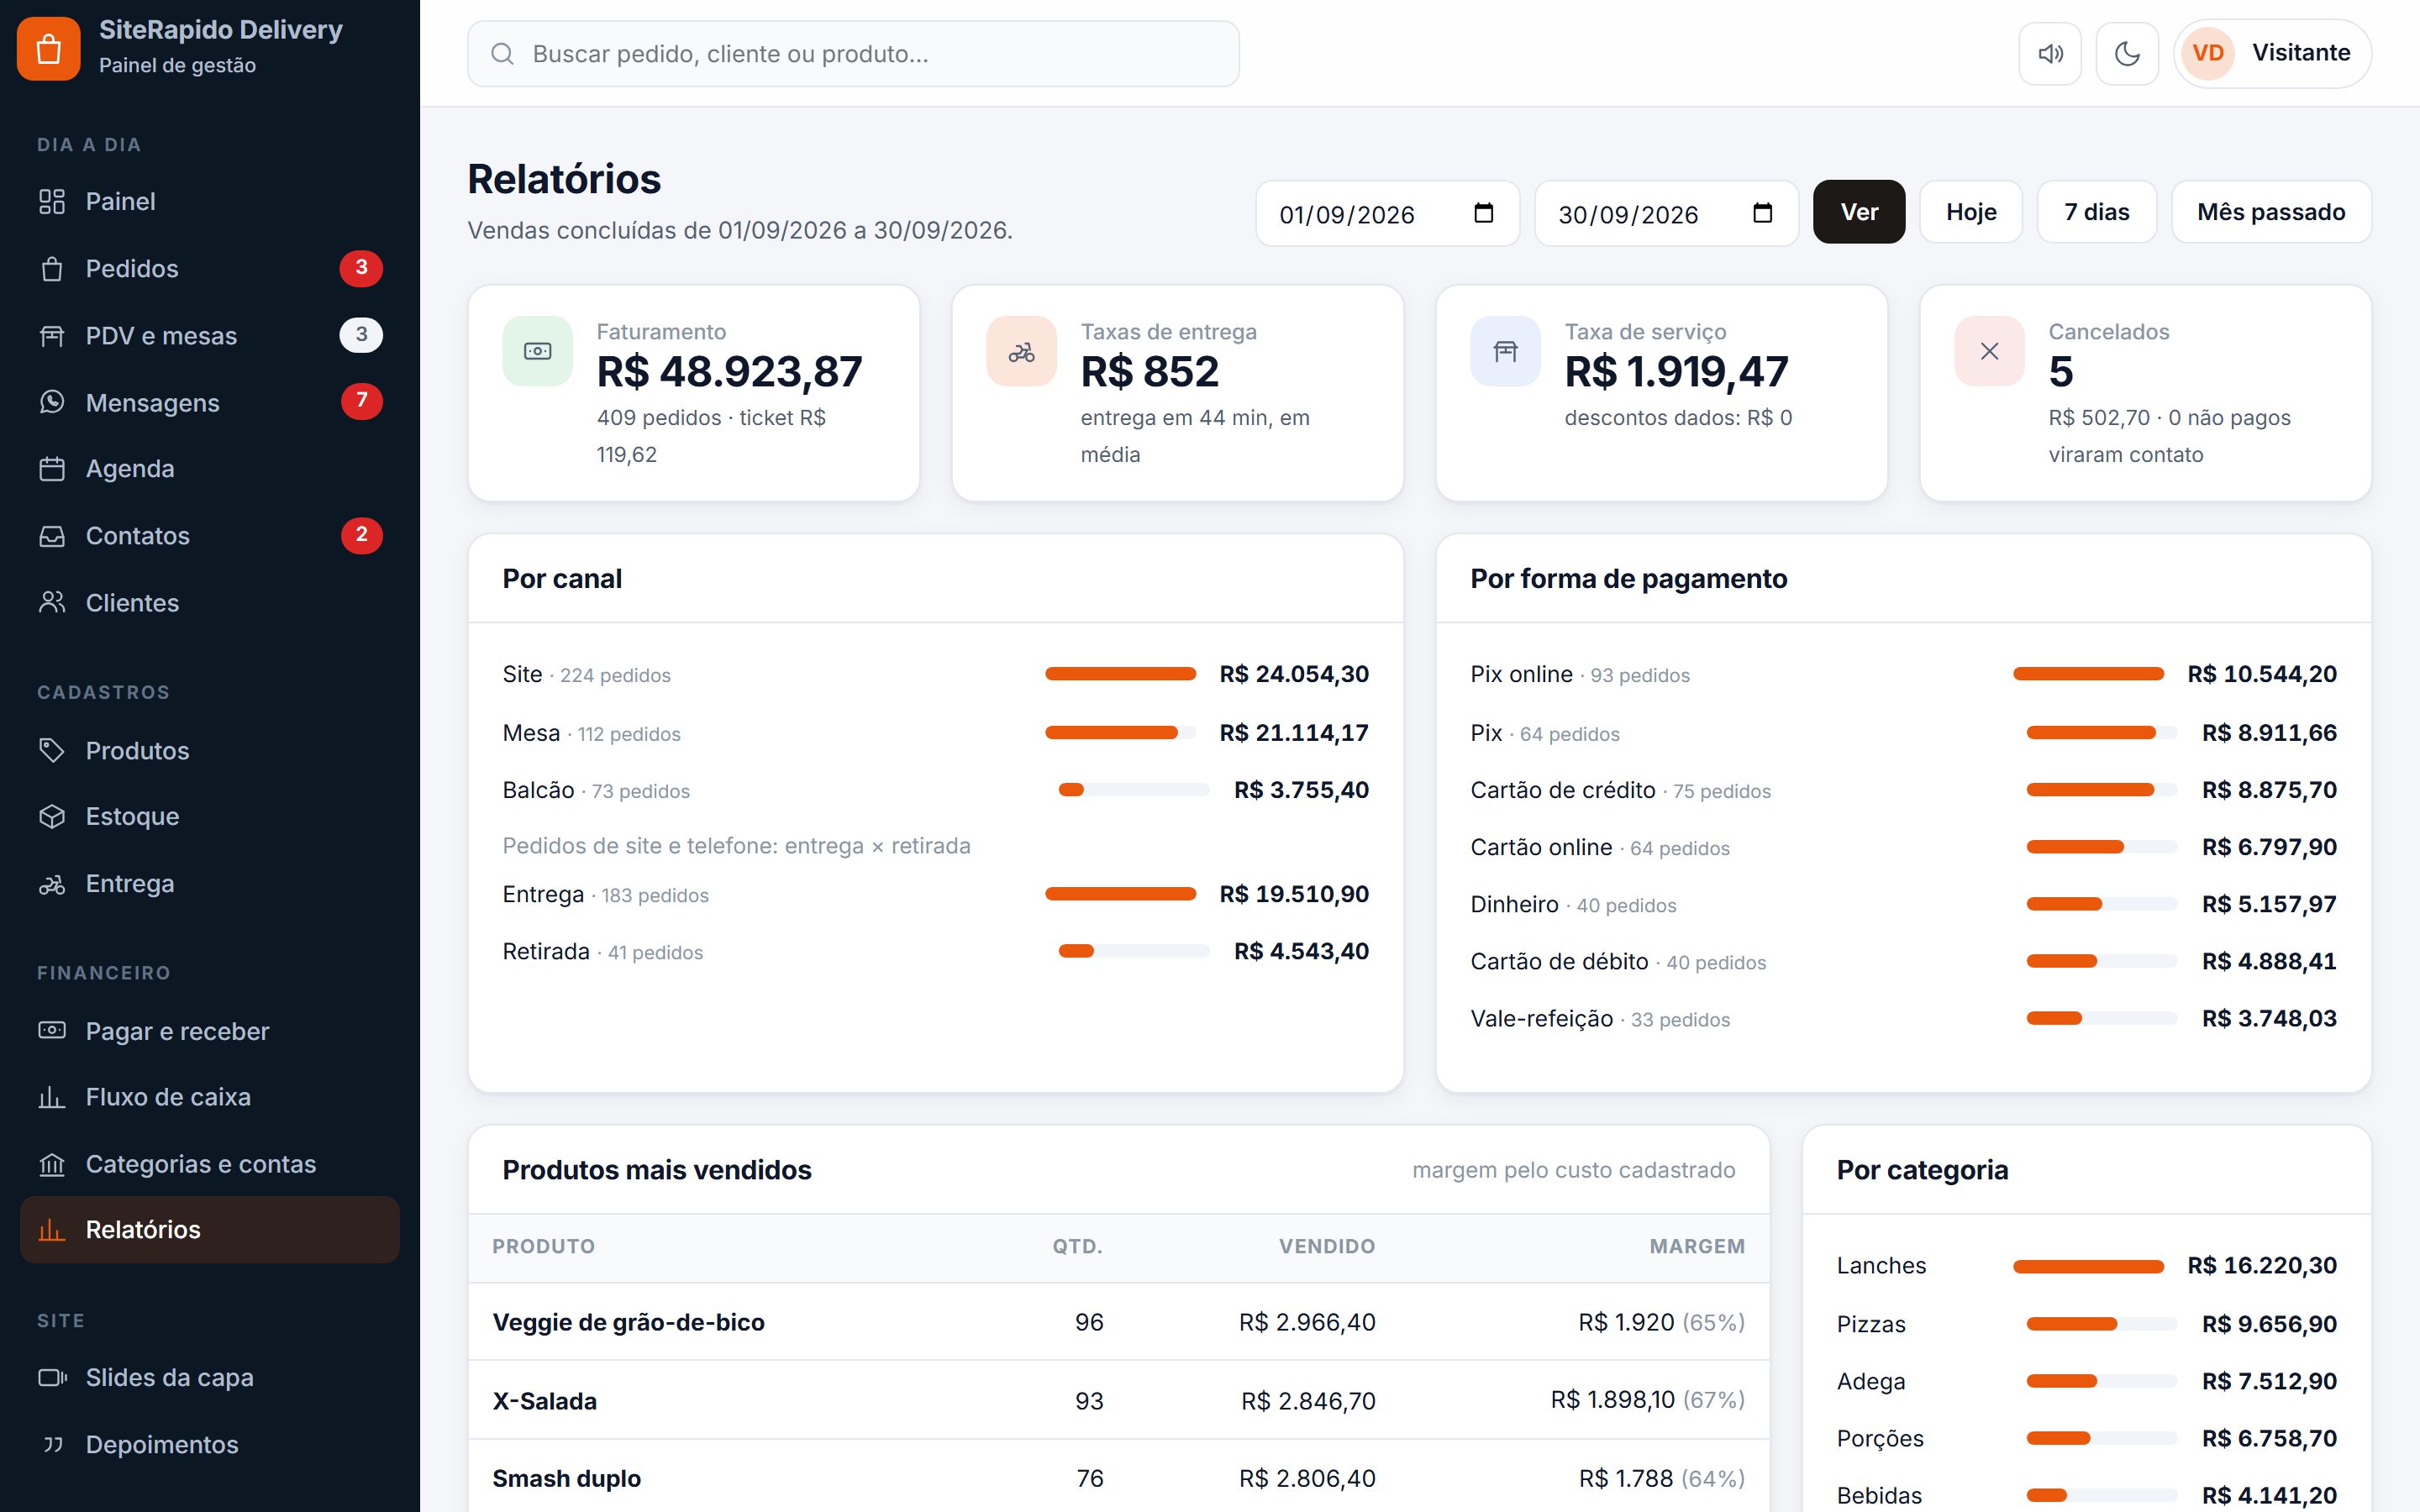
Task: Click the Clientes people icon
Action: (52, 602)
